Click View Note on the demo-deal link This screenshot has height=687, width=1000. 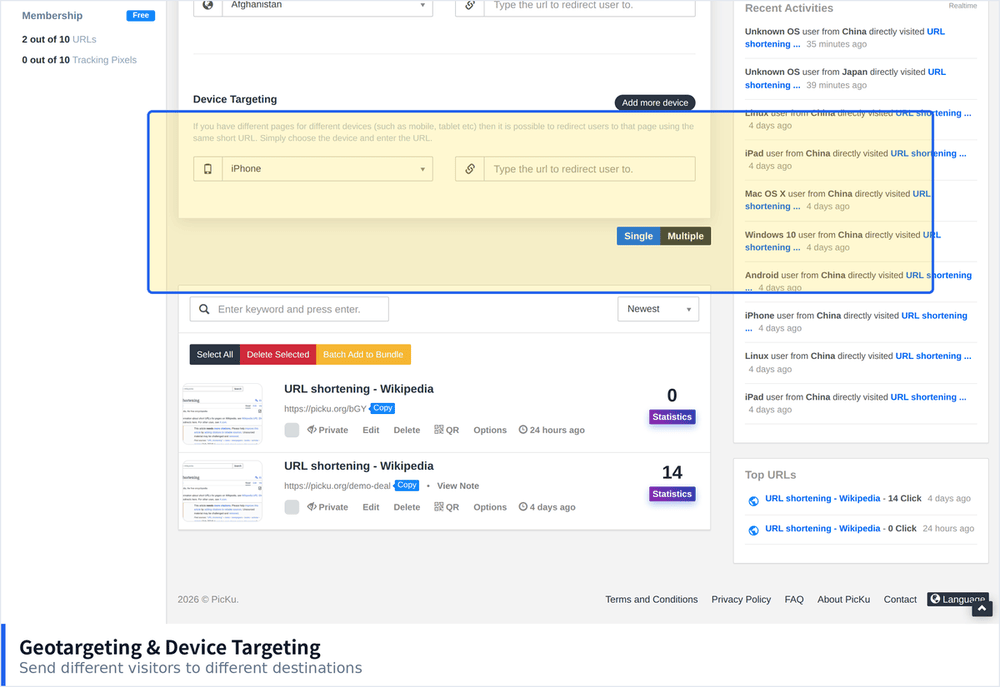pyautogui.click(x=458, y=486)
